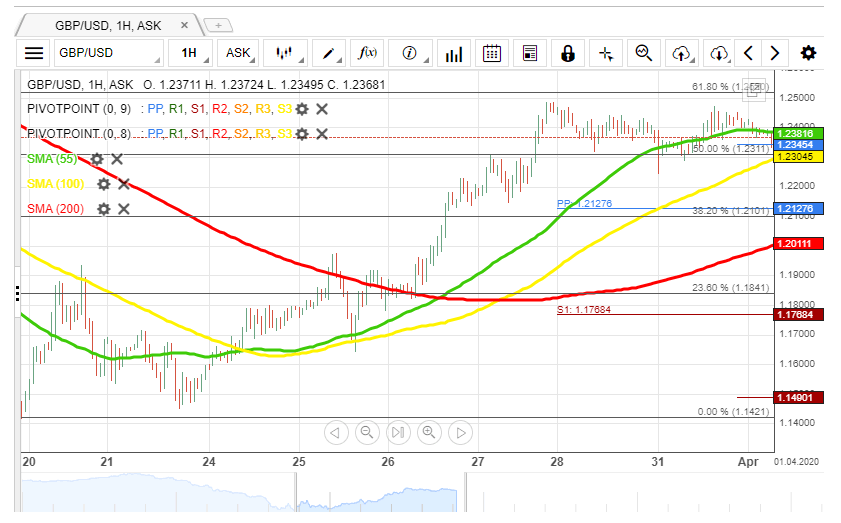
Task: Activate the crosshair cursor tool
Action: point(606,53)
